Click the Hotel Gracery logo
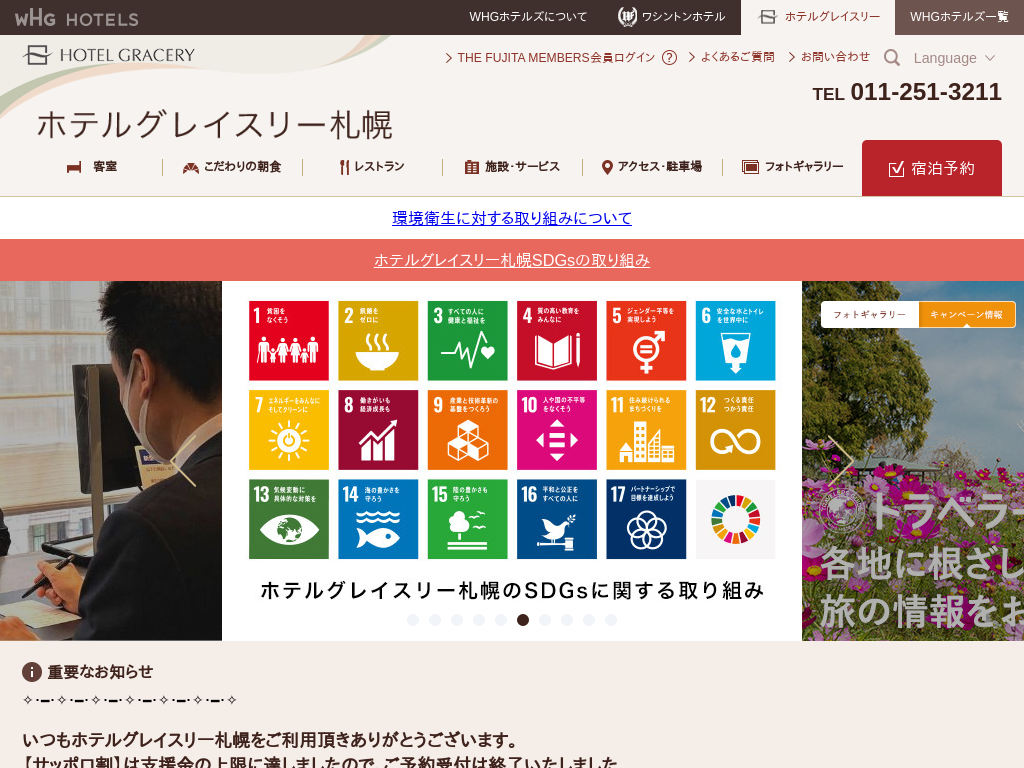 (x=109, y=55)
